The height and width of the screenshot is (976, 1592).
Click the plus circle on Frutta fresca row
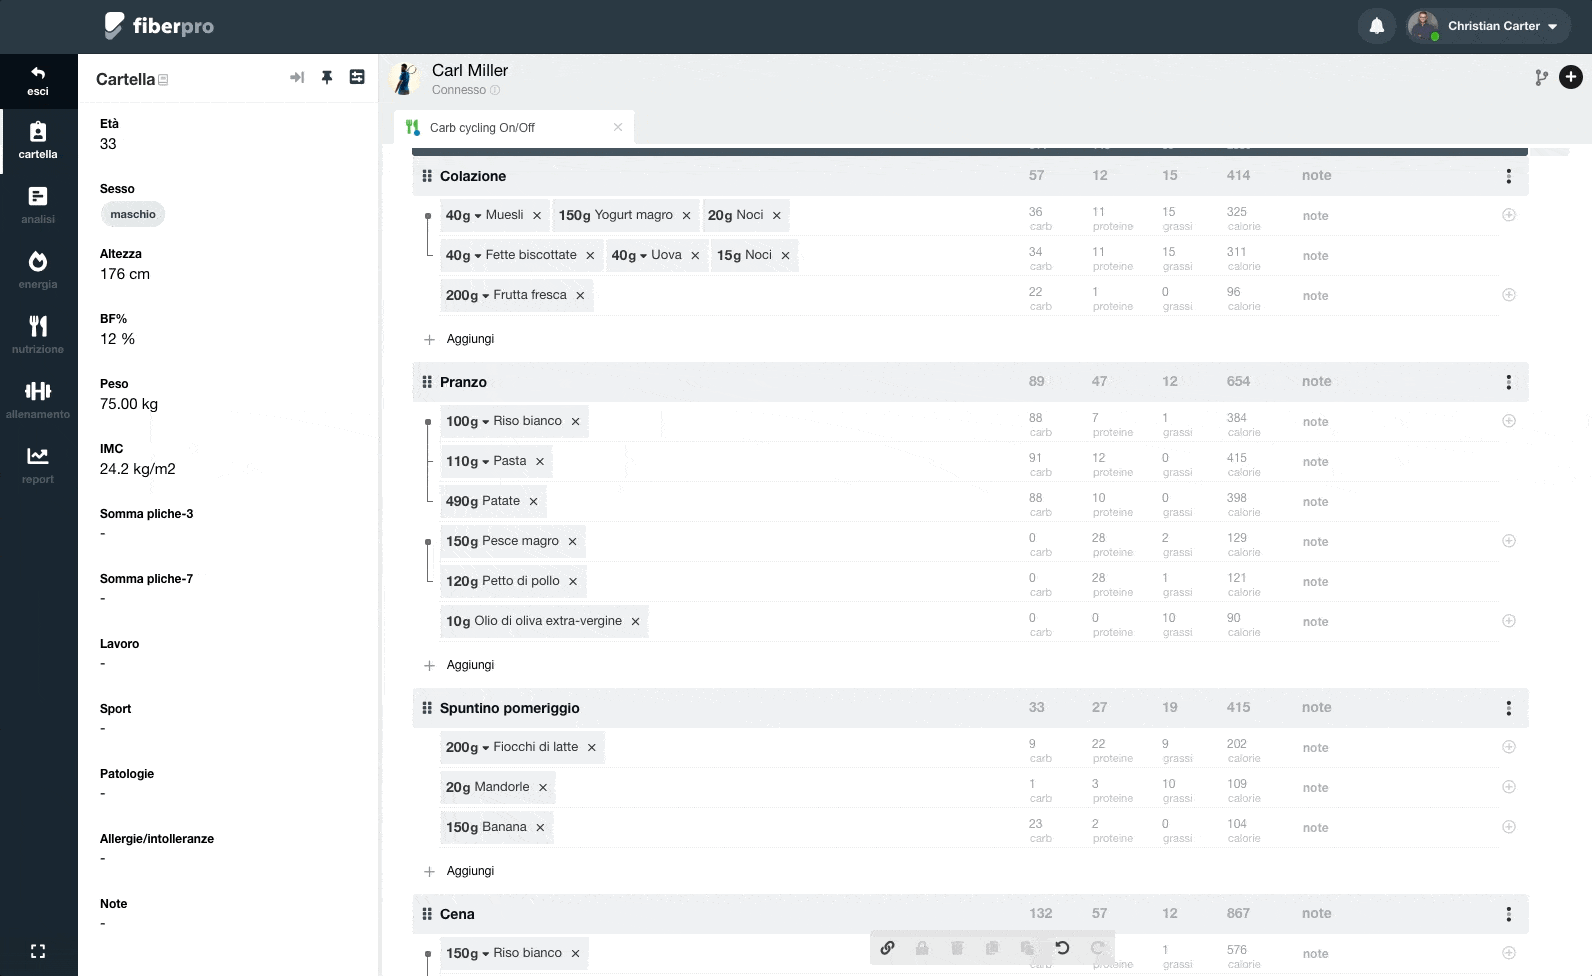click(1509, 295)
